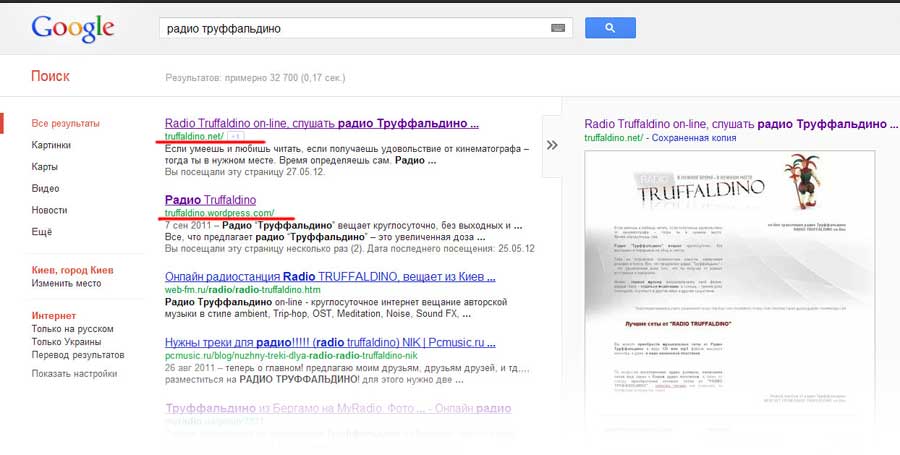Click green URL 'truffaldino.wordpress.com/'
This screenshot has width=900, height=455.
tap(220, 213)
